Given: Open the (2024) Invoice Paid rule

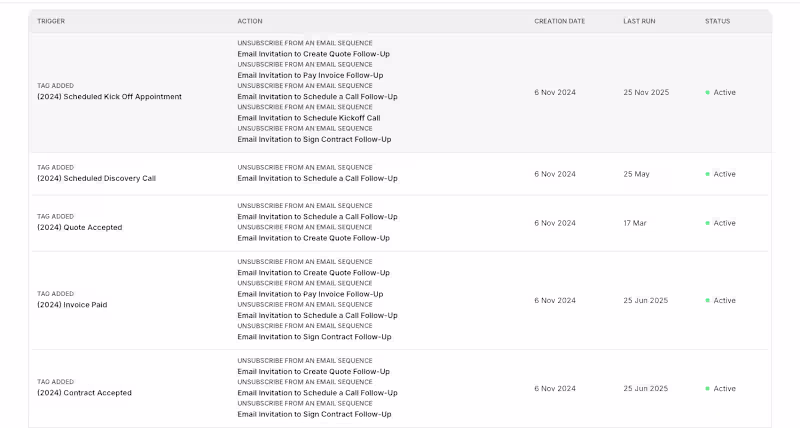Looking at the screenshot, I should (72, 305).
